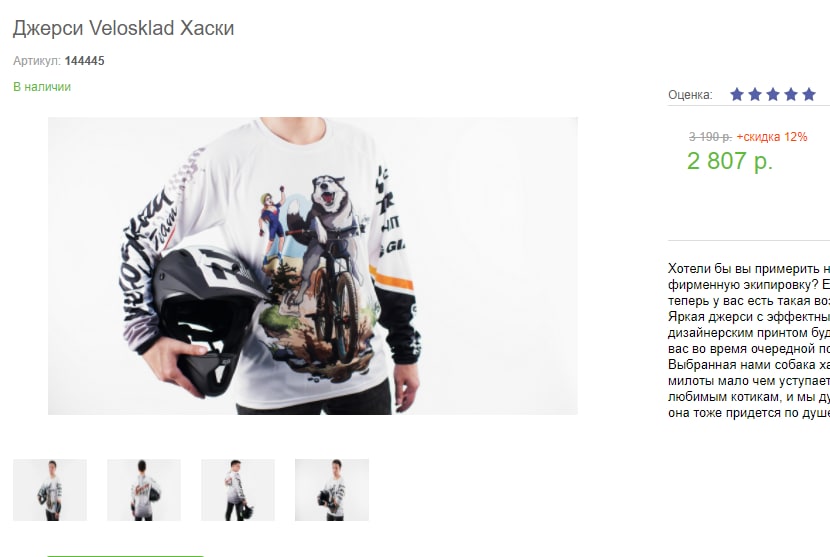Viewport: 830px width, 557px height.
Task: Click the product title Джерси Velosklad Хаски
Action: [x=123, y=28]
